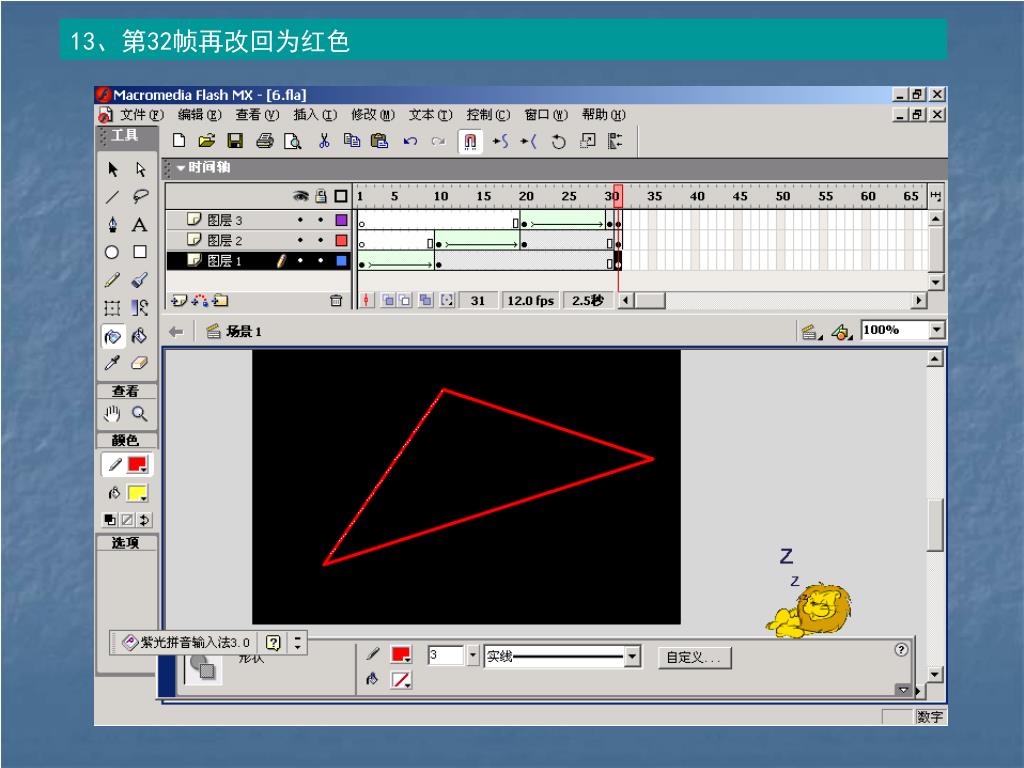The height and width of the screenshot is (768, 1024).
Task: Select the Text tool
Action: (140, 225)
